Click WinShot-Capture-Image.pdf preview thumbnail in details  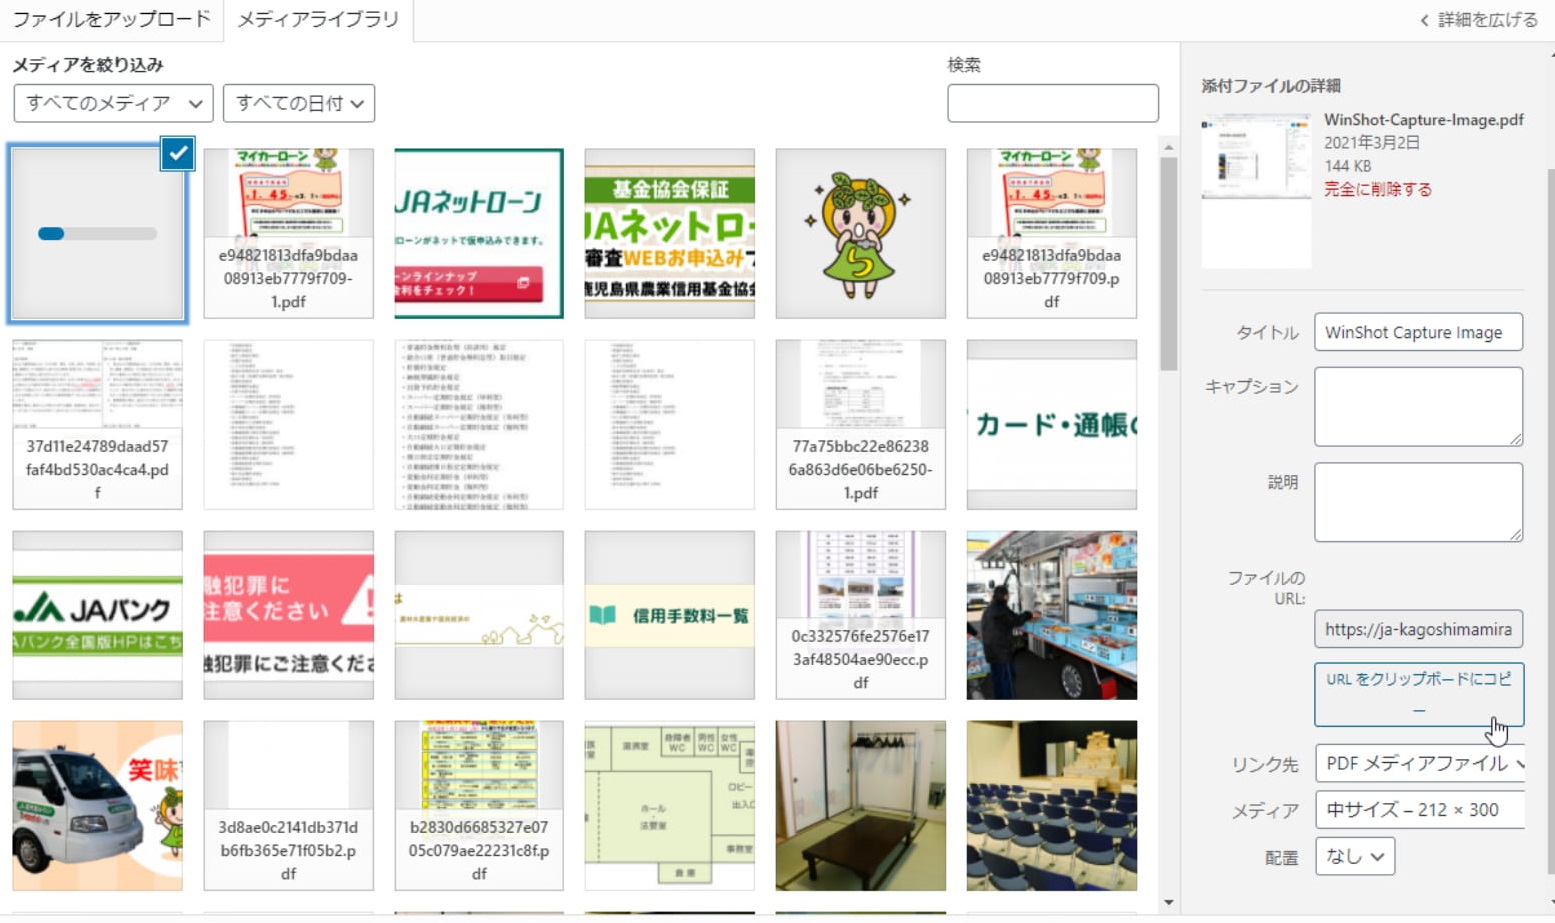pyautogui.click(x=1256, y=190)
